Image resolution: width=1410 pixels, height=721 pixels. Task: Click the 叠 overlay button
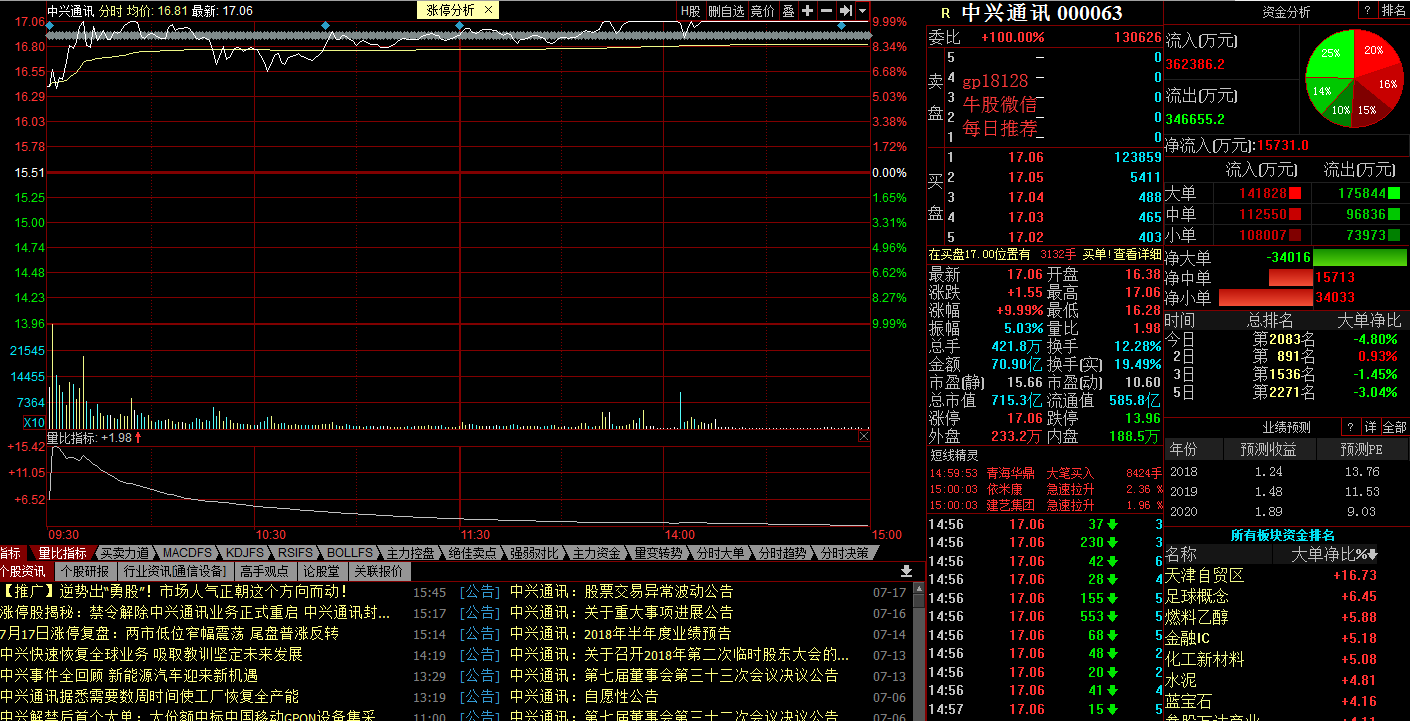tap(788, 10)
